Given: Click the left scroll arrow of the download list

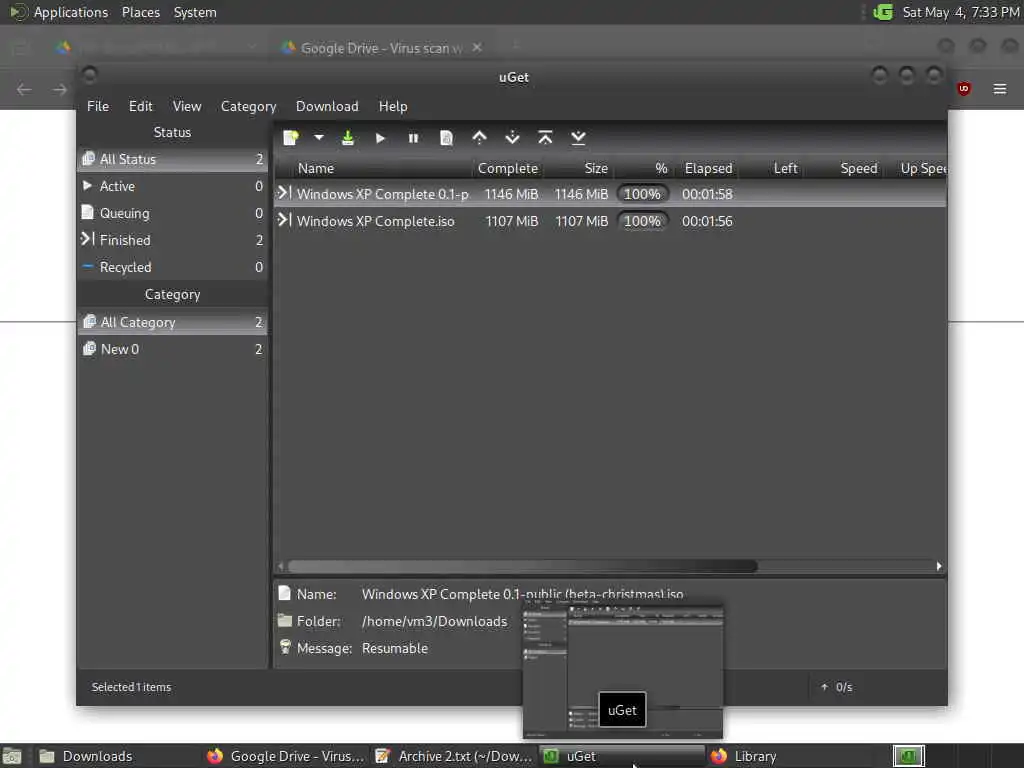Looking at the screenshot, I should (281, 566).
